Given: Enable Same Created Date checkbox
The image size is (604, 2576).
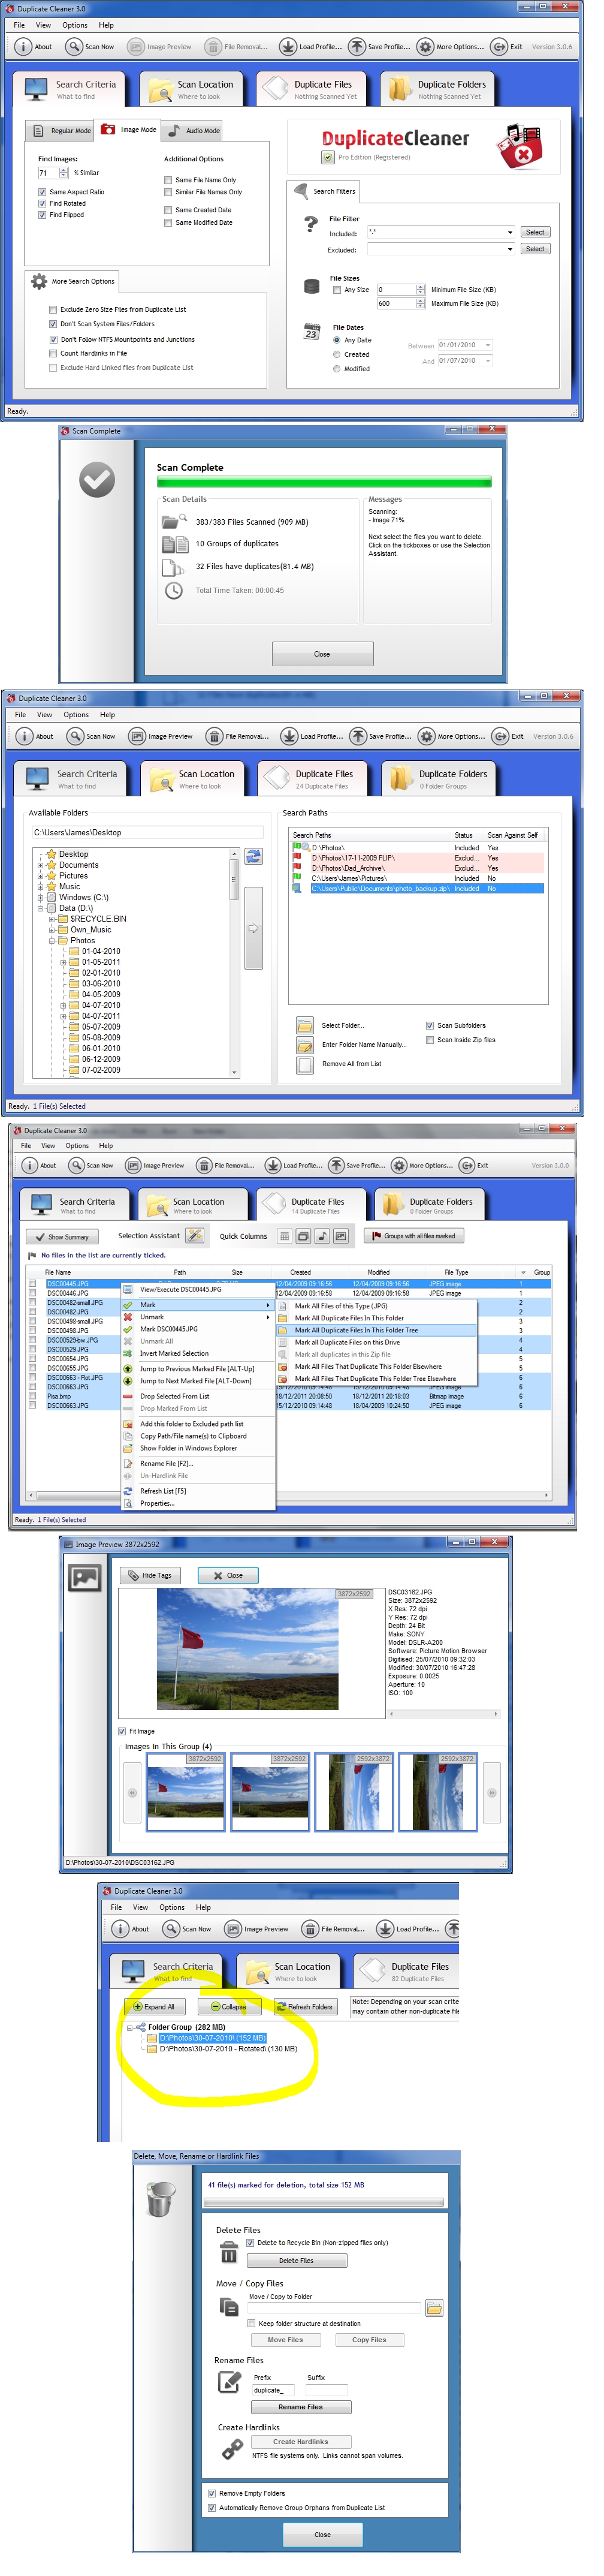Looking at the screenshot, I should 168,210.
